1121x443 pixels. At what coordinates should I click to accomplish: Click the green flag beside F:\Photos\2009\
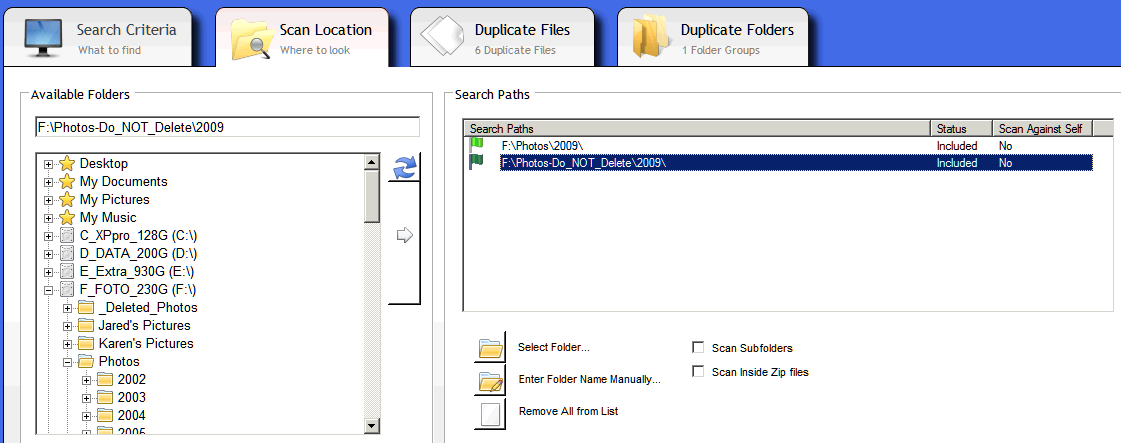[477, 145]
